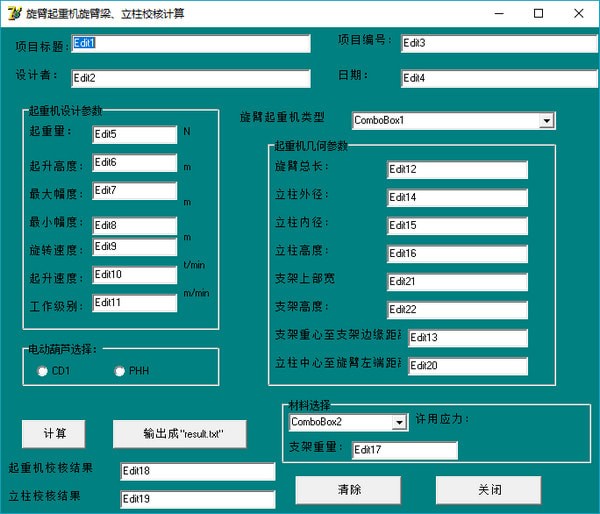Click the 支架高度 Edit22 input

(x=457, y=310)
